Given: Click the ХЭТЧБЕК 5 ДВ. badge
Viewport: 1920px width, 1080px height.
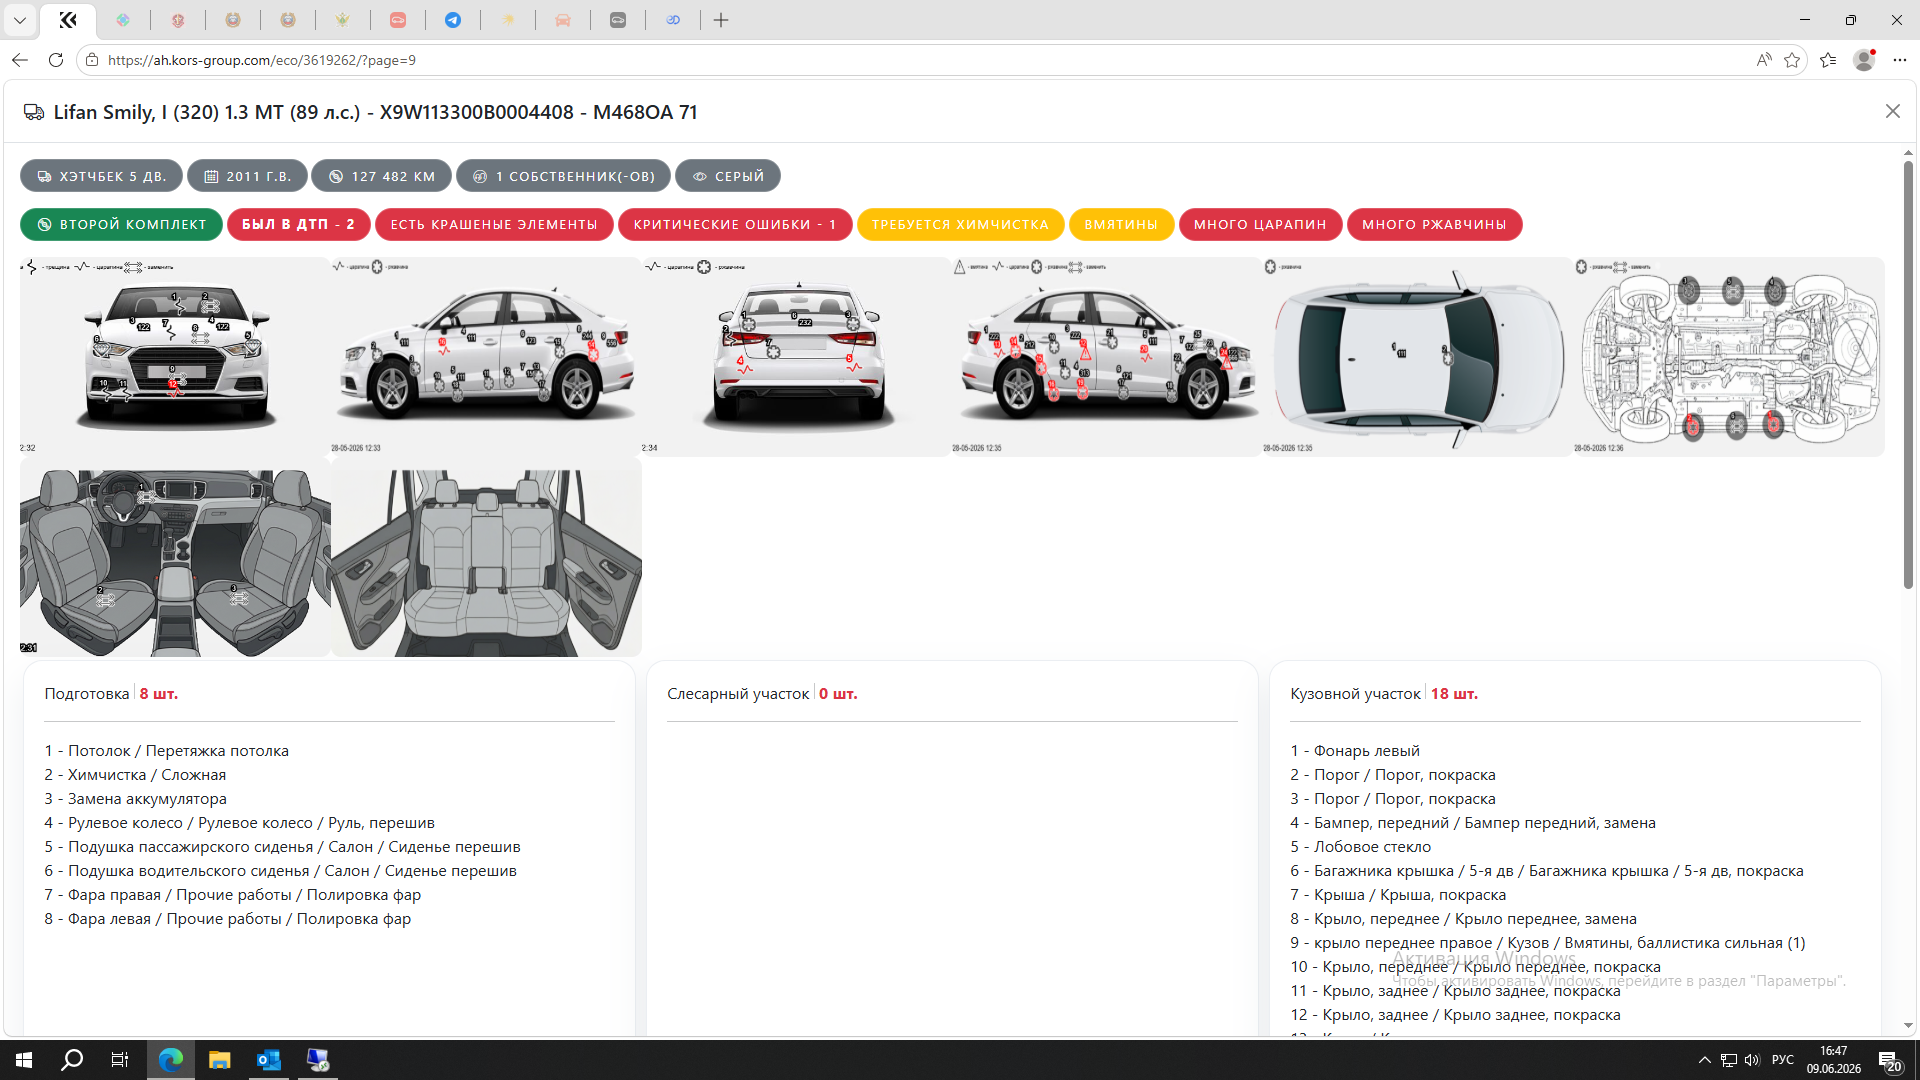Looking at the screenshot, I should tap(101, 176).
